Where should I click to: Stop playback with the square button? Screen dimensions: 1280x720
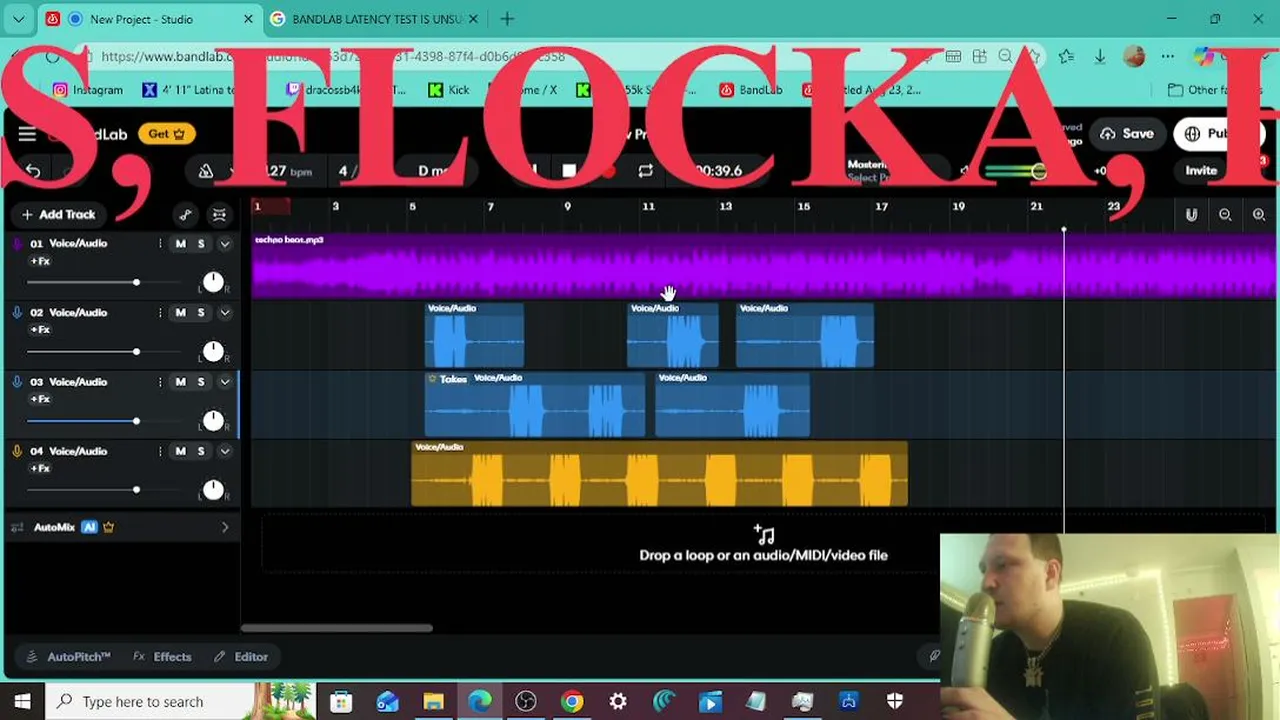569,171
